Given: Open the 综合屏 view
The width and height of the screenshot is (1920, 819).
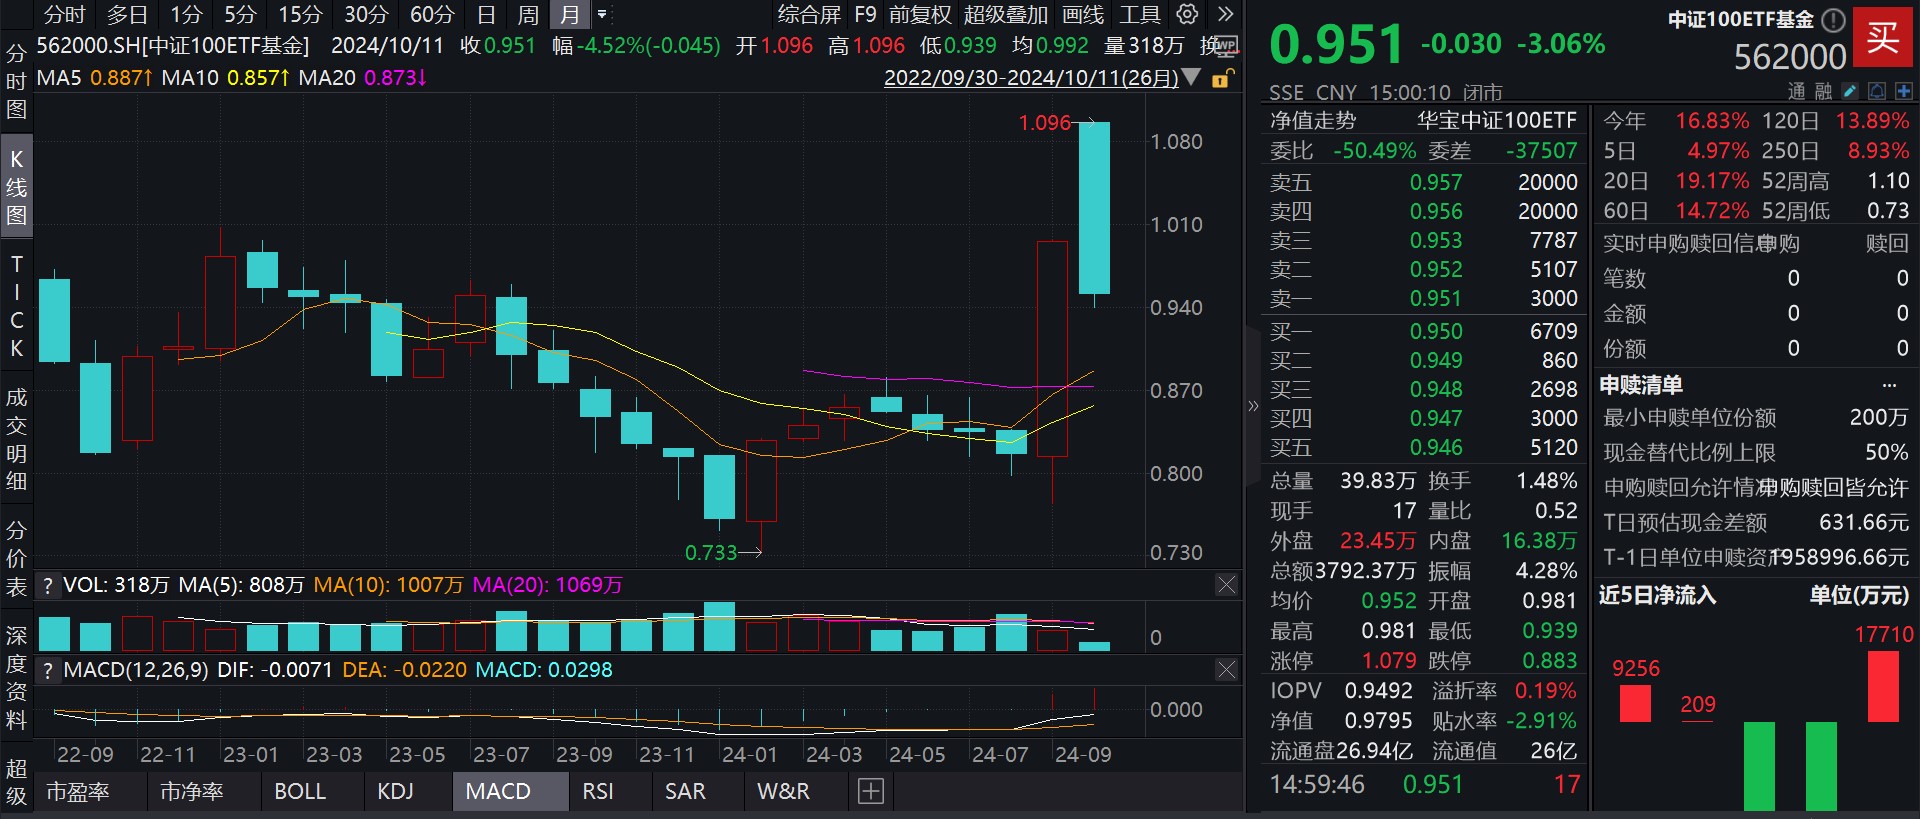Looking at the screenshot, I should pyautogui.click(x=809, y=15).
